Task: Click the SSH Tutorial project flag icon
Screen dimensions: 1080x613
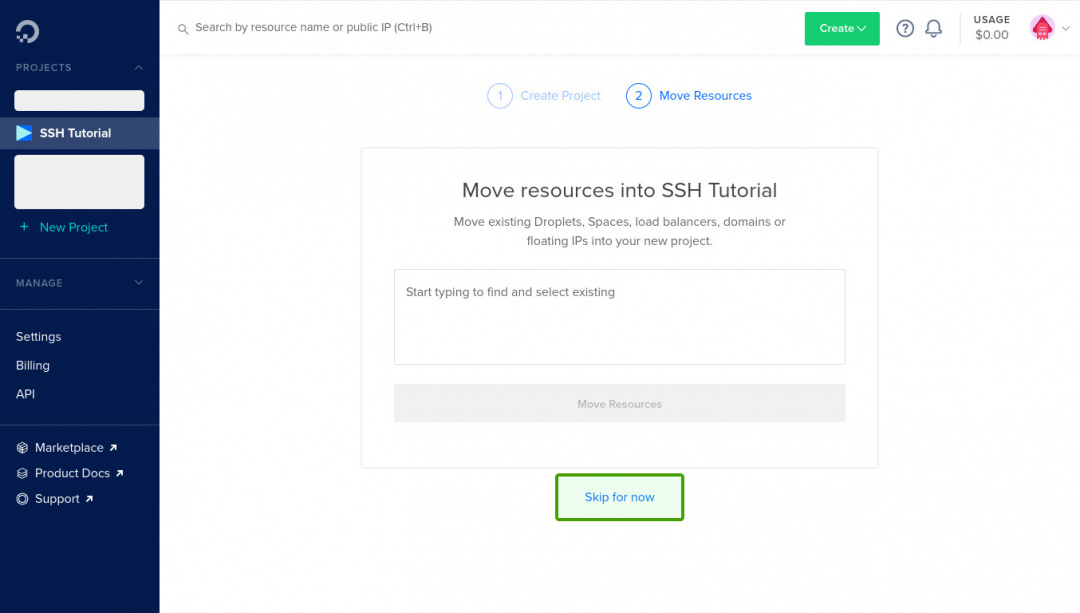Action: tap(24, 133)
